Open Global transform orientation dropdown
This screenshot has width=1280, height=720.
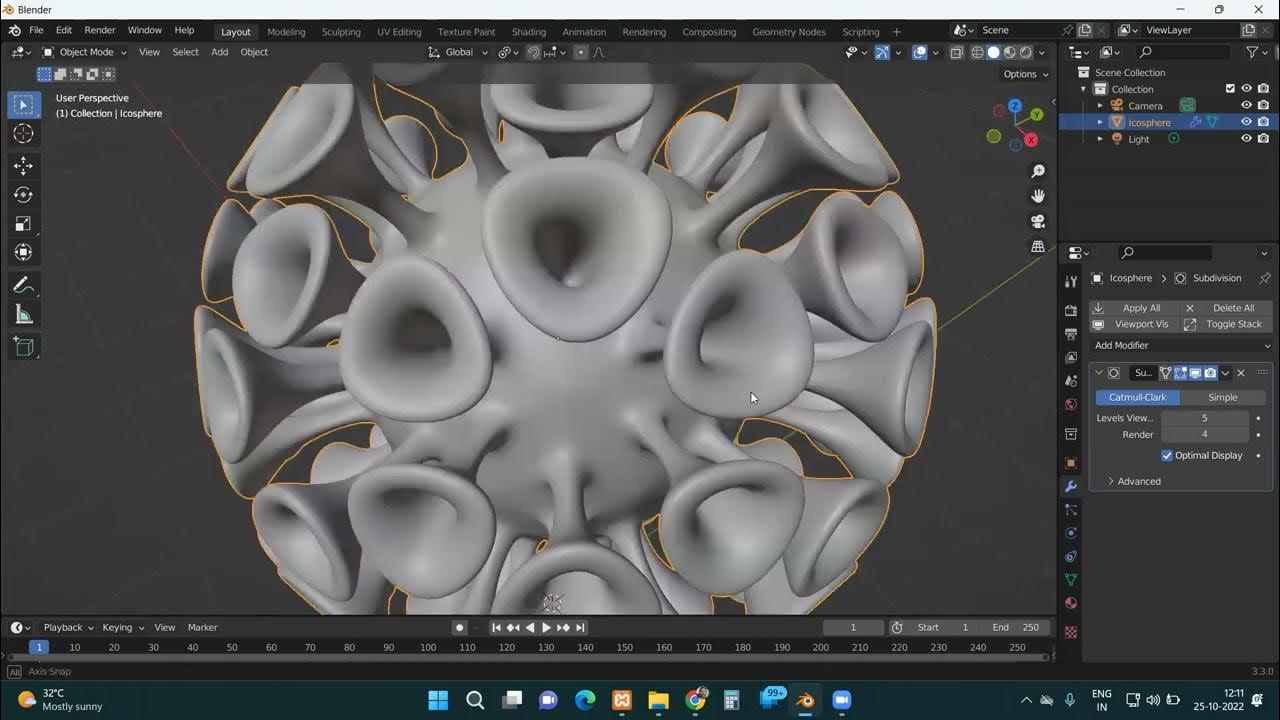(458, 52)
